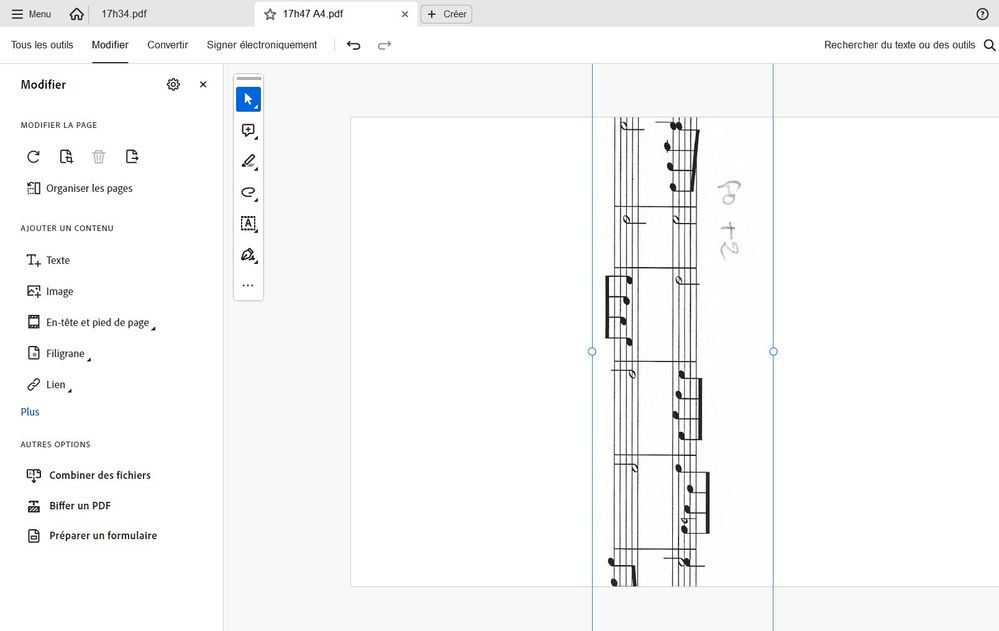This screenshot has height=631, width=999.
Task: Click the extract page icon
Action: 132,157
